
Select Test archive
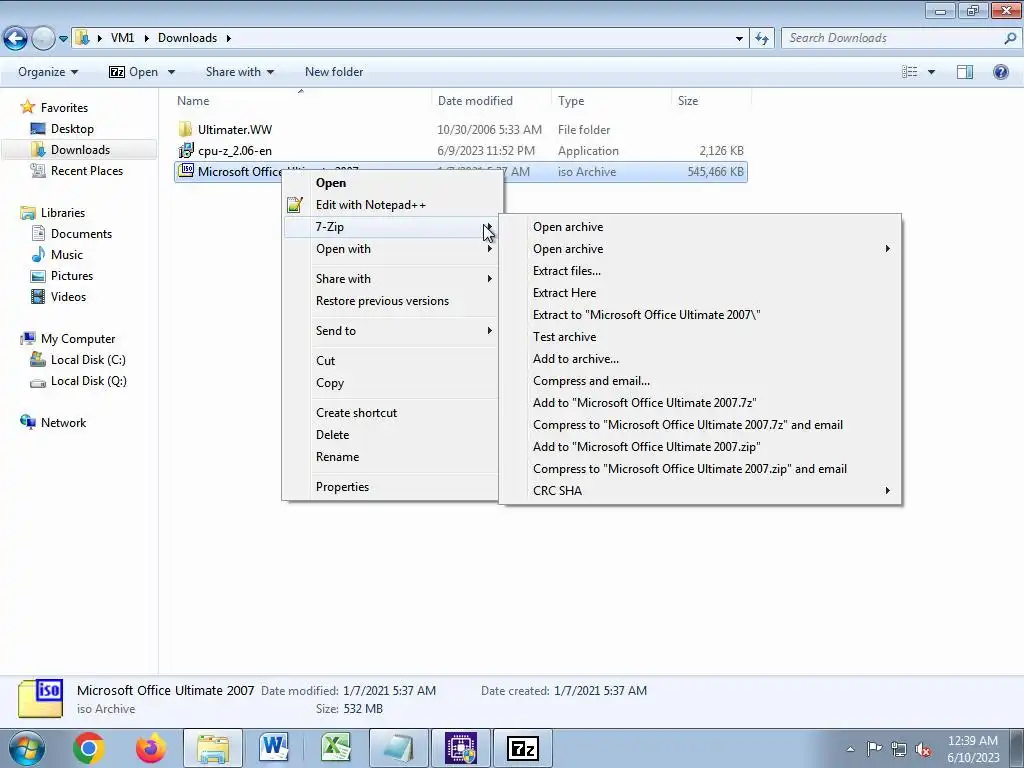(x=564, y=337)
